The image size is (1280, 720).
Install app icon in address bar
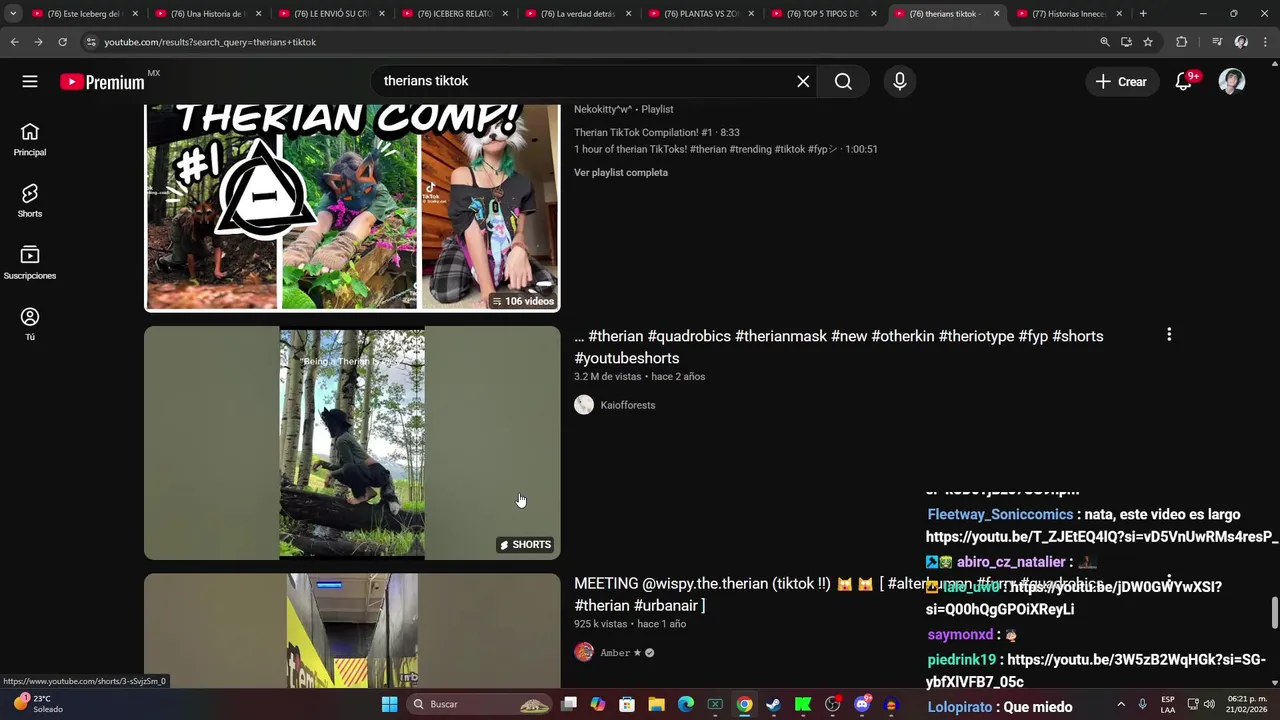(x=1126, y=42)
